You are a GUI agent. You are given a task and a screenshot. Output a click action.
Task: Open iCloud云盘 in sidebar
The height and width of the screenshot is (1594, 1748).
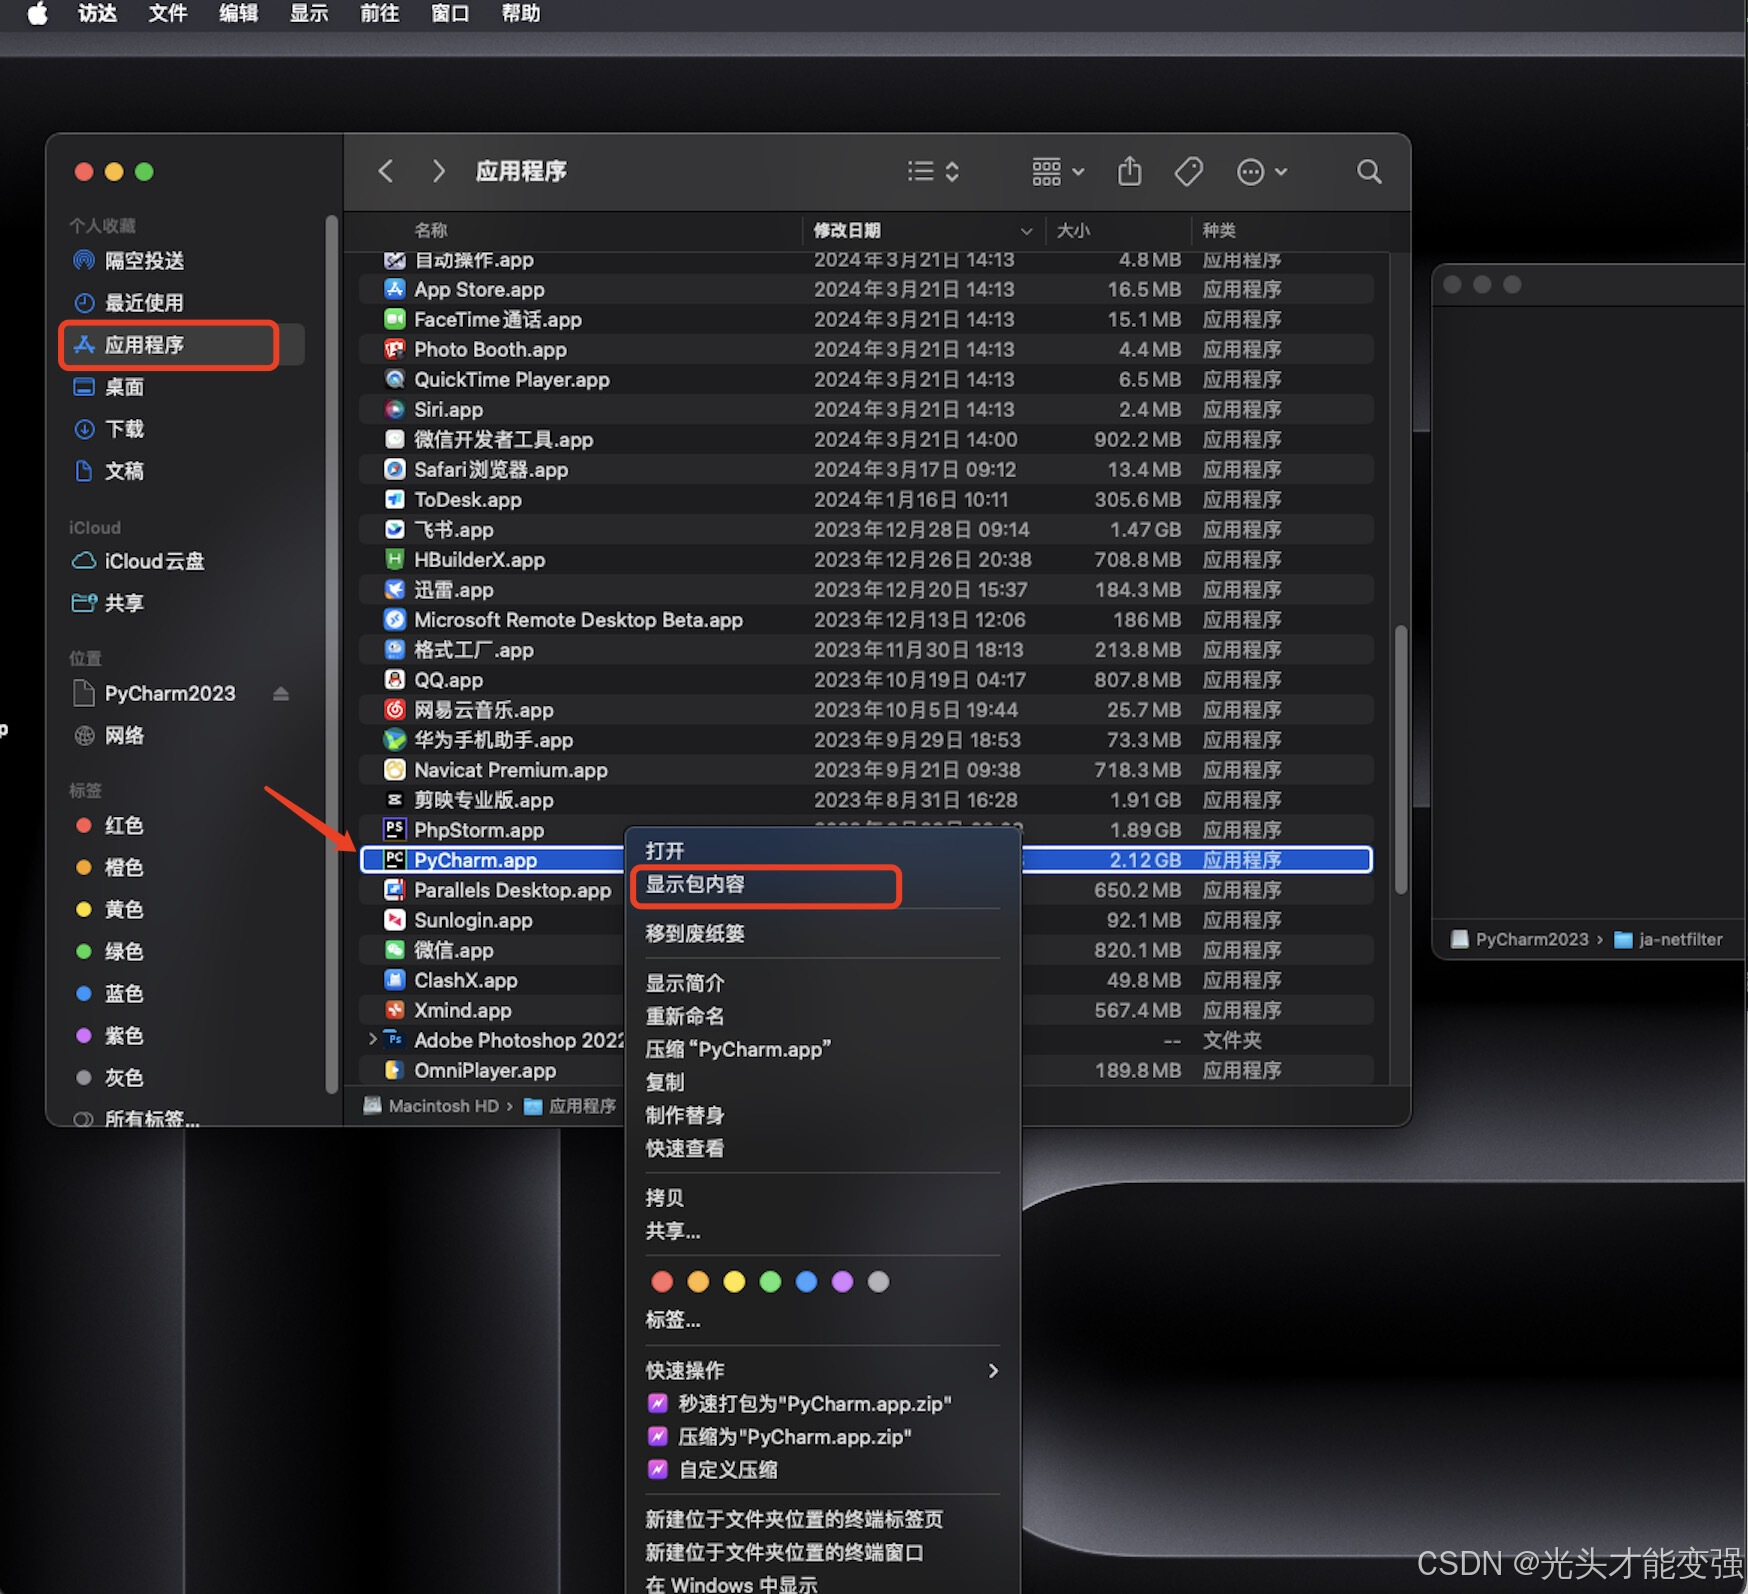[138, 561]
